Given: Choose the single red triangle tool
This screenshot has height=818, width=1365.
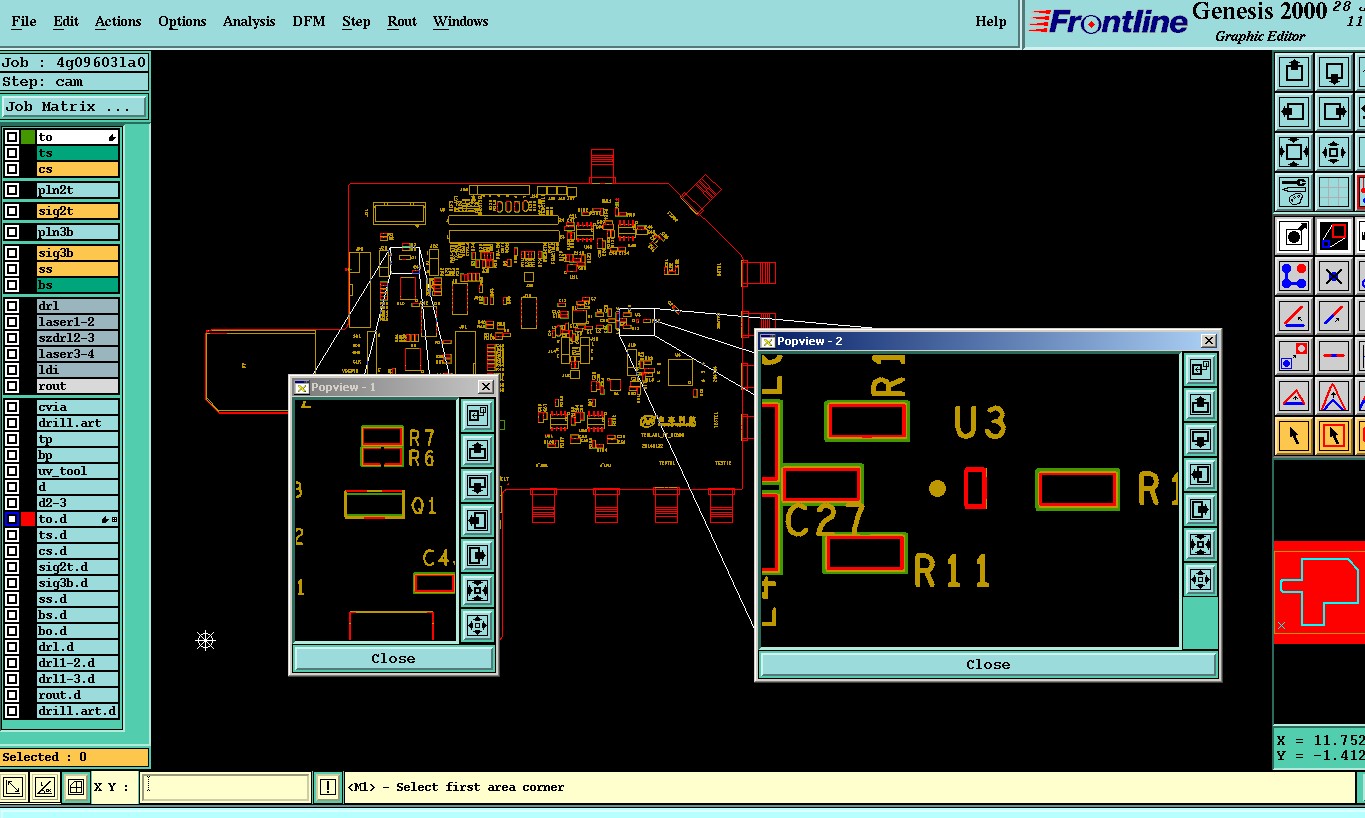Looking at the screenshot, I should point(1294,396).
